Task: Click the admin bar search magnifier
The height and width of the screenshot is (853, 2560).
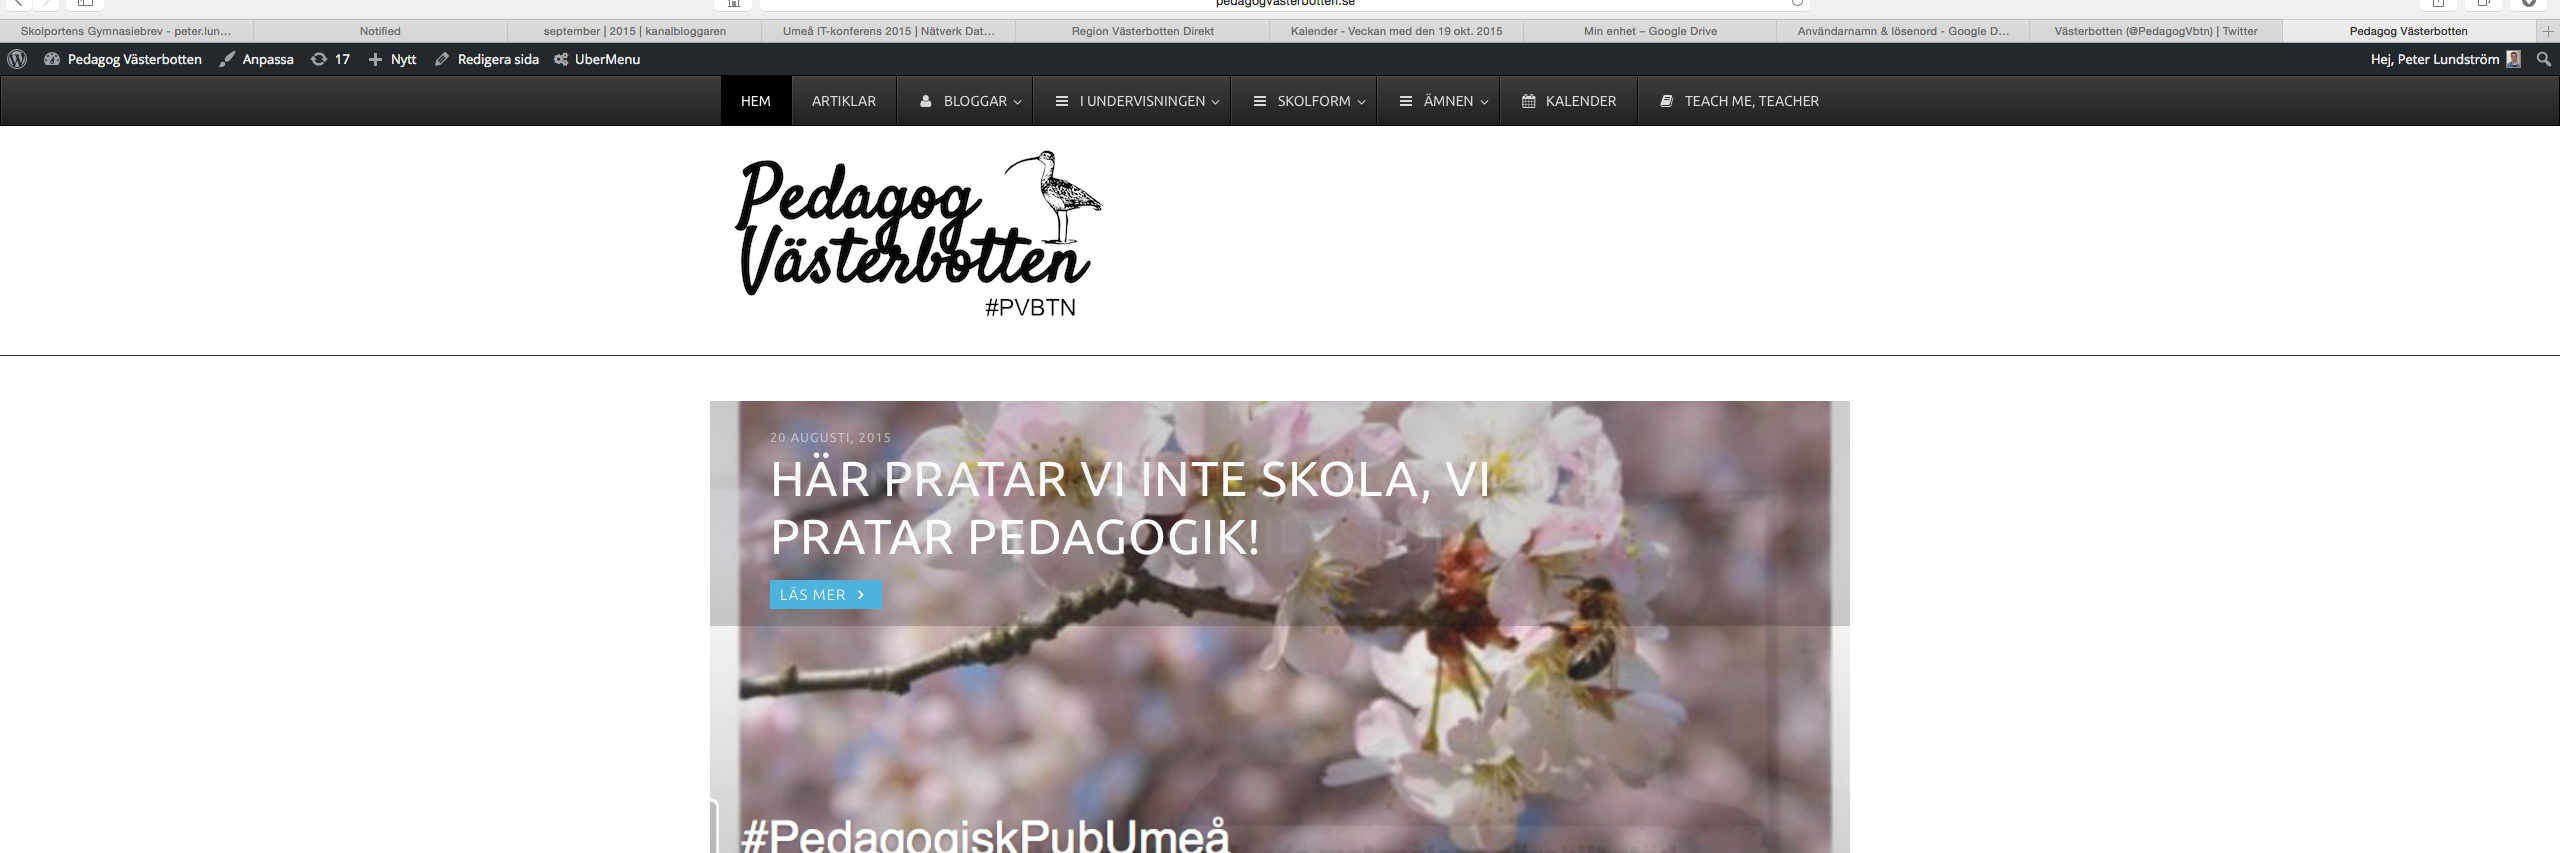Action: [x=2544, y=59]
